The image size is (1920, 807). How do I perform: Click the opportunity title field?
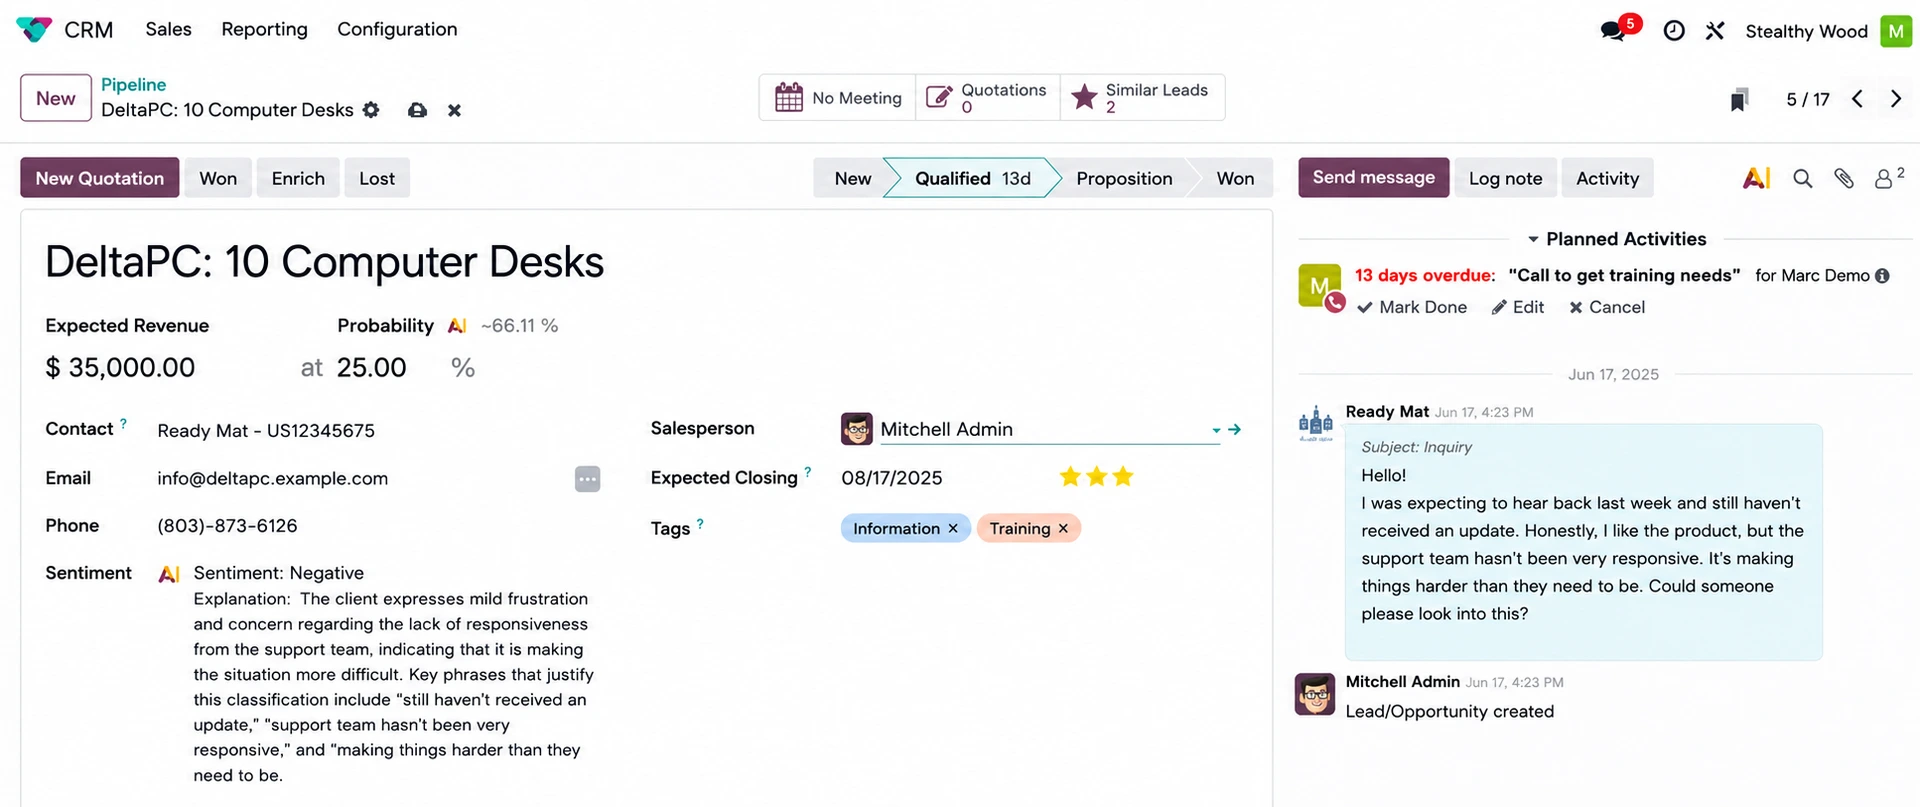pos(324,262)
